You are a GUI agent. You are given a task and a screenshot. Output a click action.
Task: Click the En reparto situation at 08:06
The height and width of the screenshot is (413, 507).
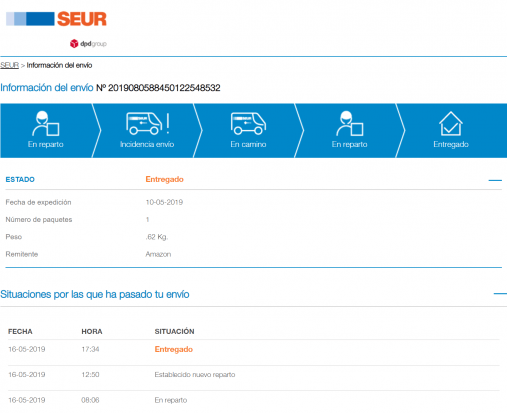coord(171,400)
